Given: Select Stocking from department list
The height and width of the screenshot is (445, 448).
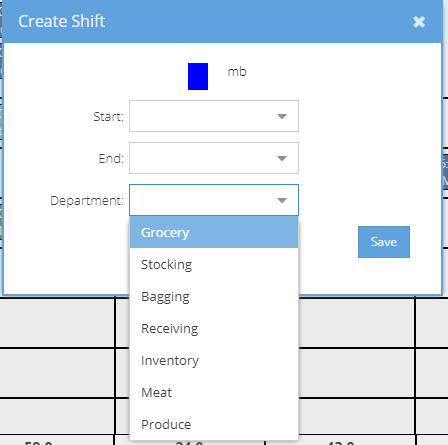Looking at the screenshot, I should tap(214, 264).
